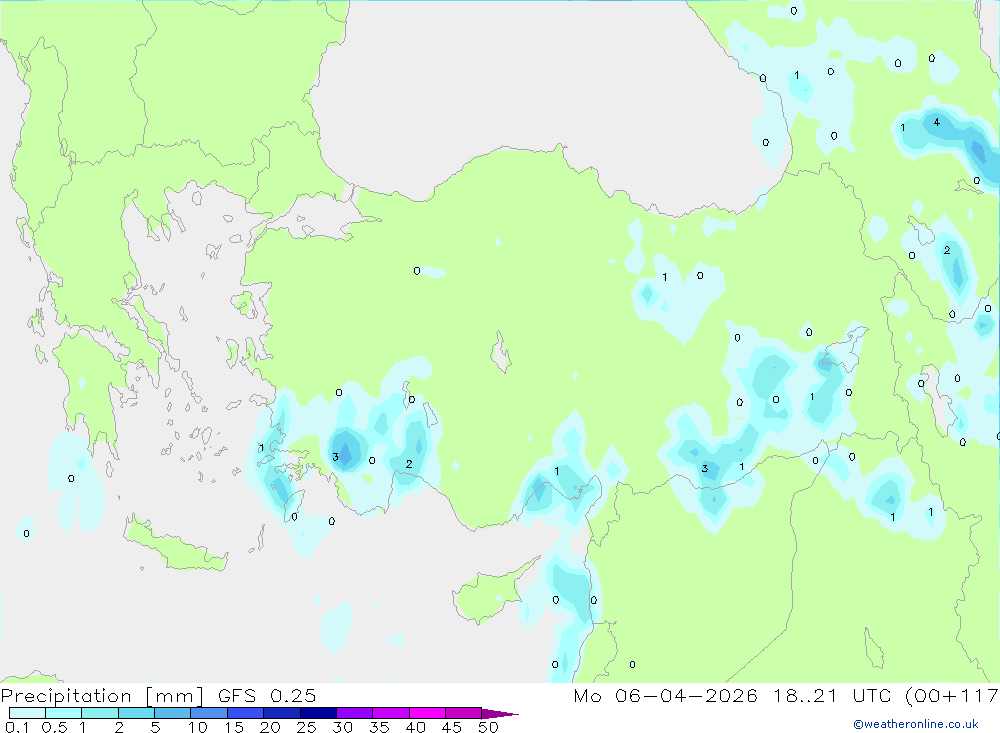This screenshot has height=733, width=1000.
Task: Click the 0.1–0.5 mm palest legend swatch
Action: point(27,713)
